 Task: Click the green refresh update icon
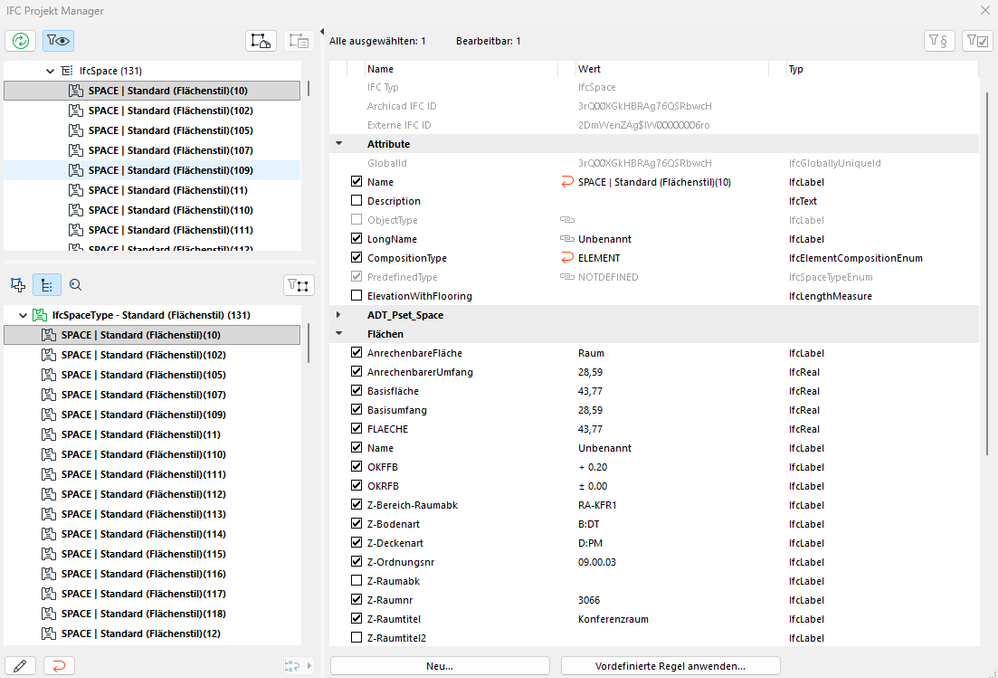coord(20,41)
